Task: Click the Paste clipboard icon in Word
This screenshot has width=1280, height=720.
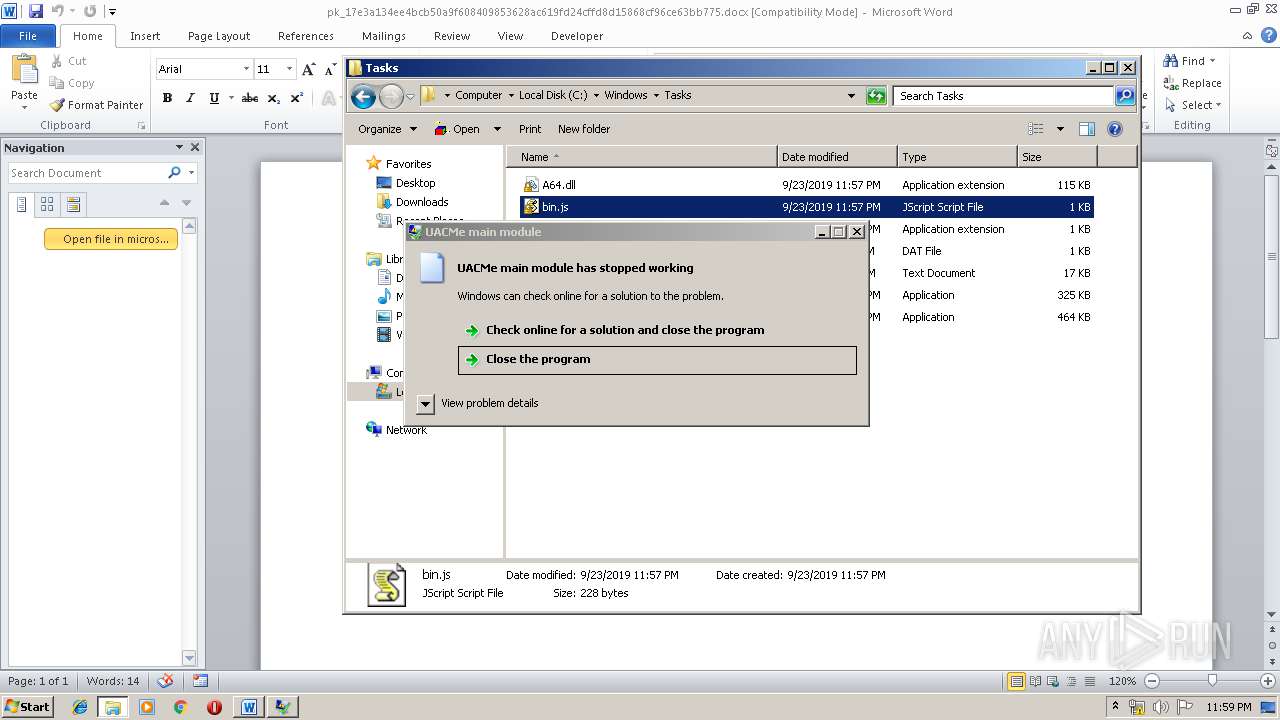Action: tap(24, 69)
